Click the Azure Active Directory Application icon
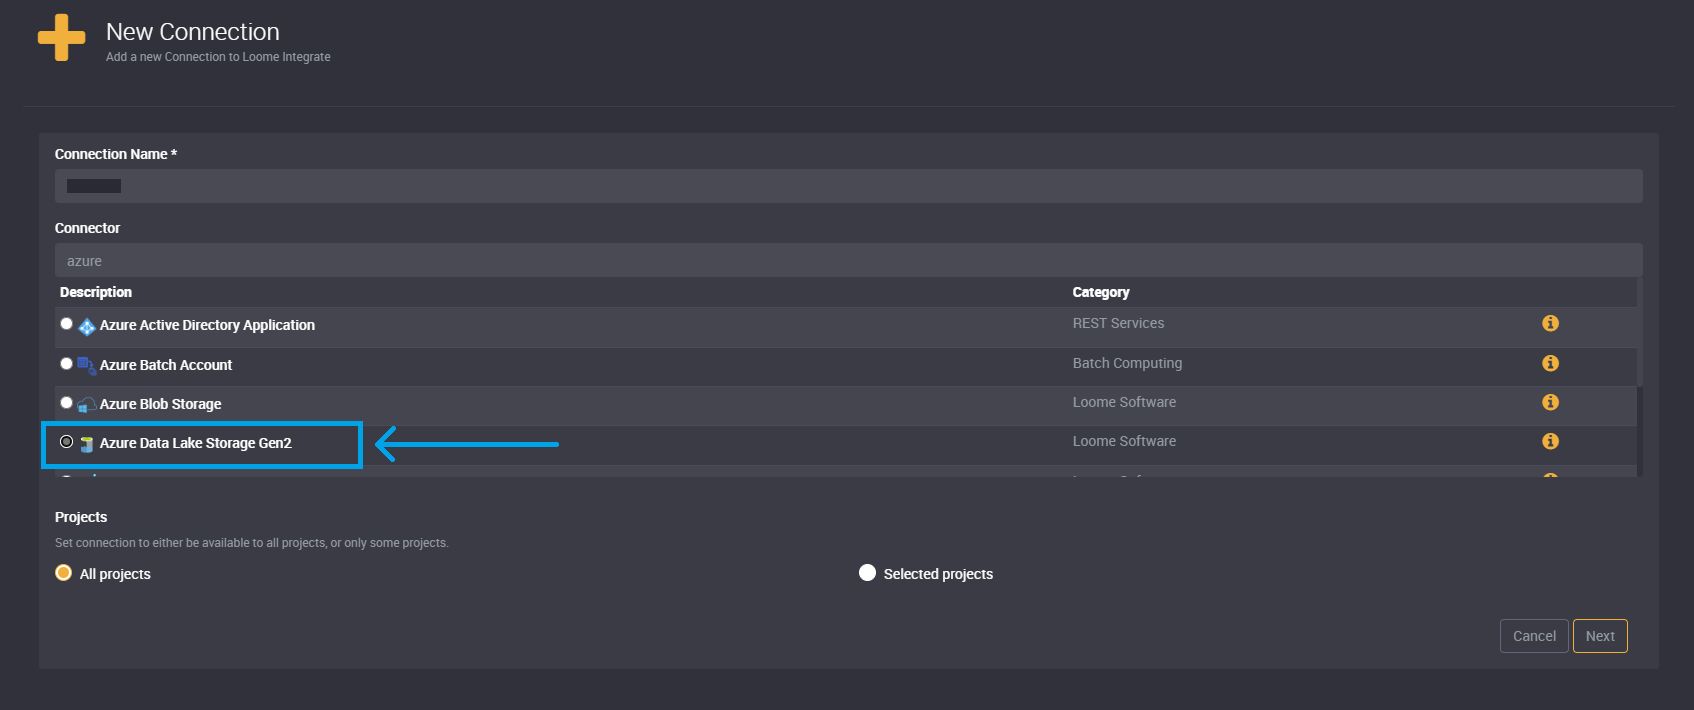The image size is (1694, 710). 87,326
